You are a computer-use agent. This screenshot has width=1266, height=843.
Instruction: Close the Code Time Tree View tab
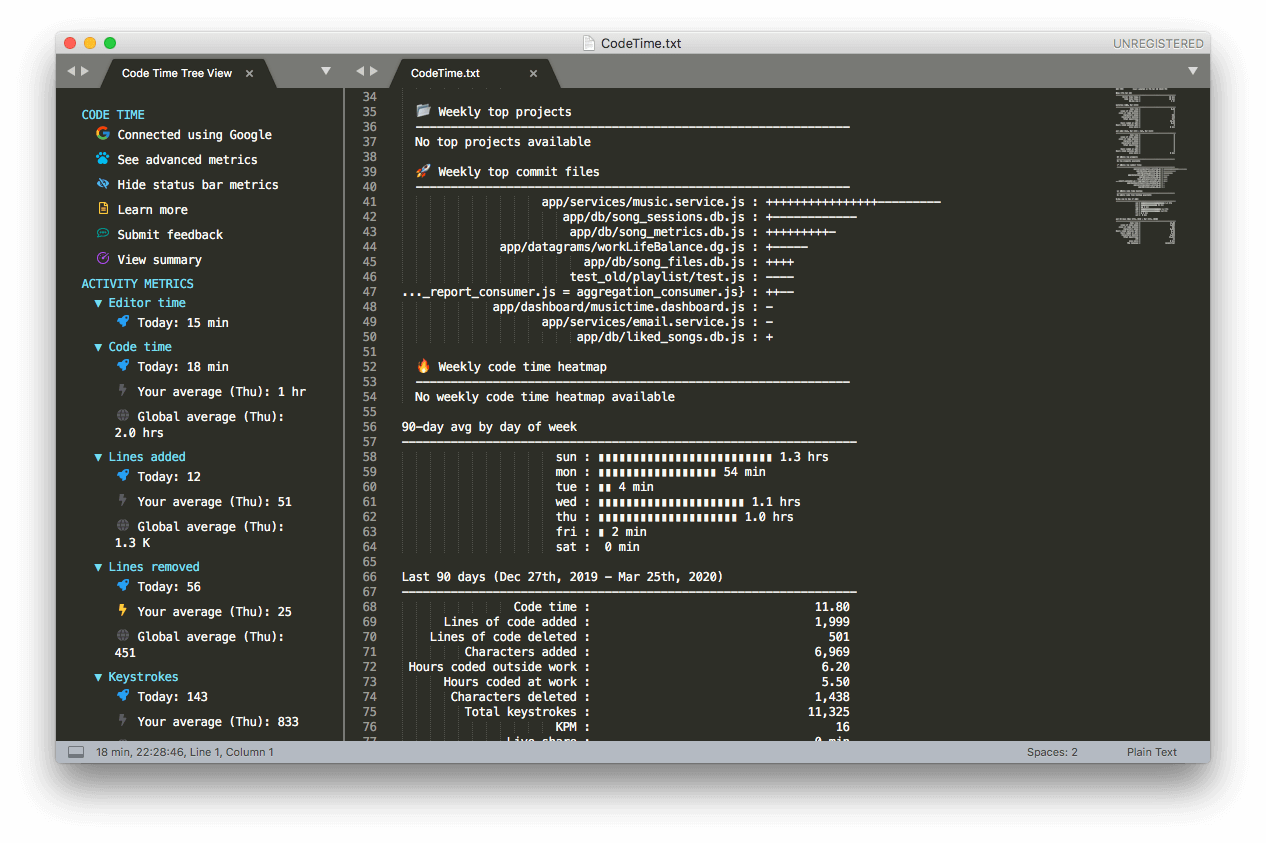point(250,73)
